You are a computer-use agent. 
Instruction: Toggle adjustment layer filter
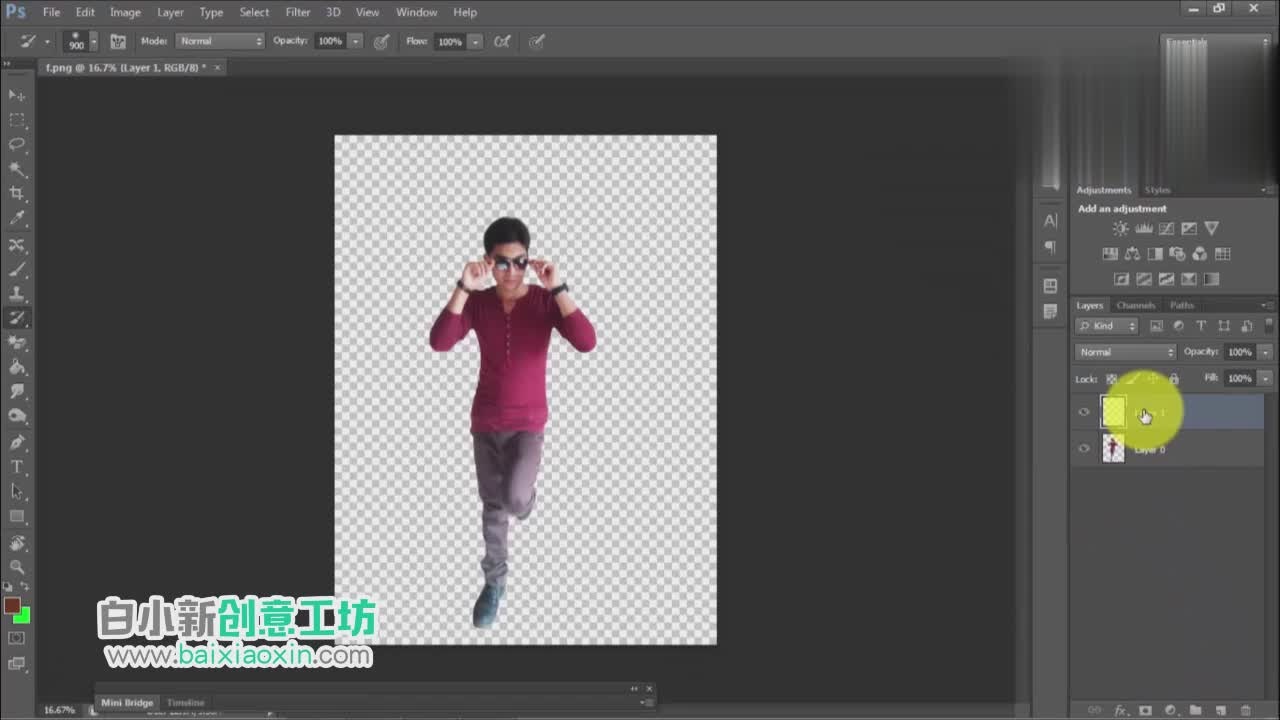(x=1178, y=326)
